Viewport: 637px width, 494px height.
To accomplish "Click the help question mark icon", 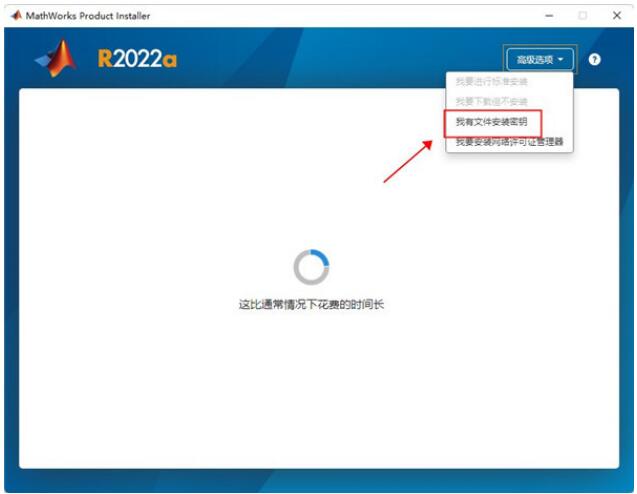I will pos(594,60).
